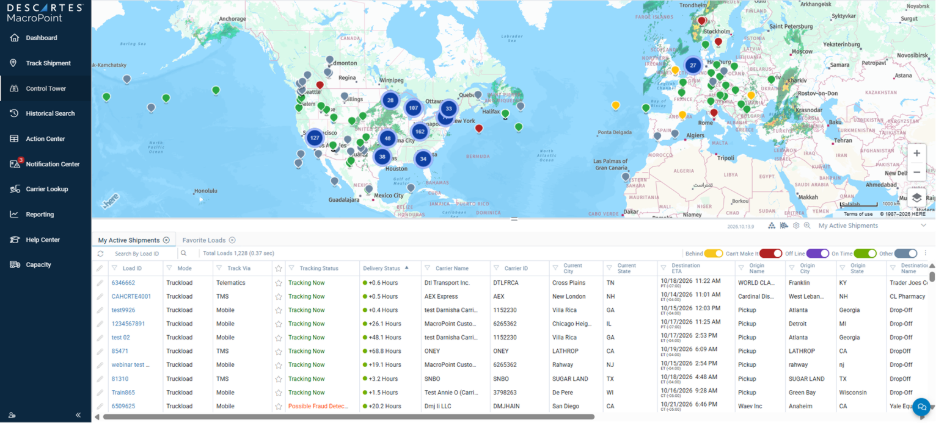
Task: Open grid kebab options menu
Action: 926,254
